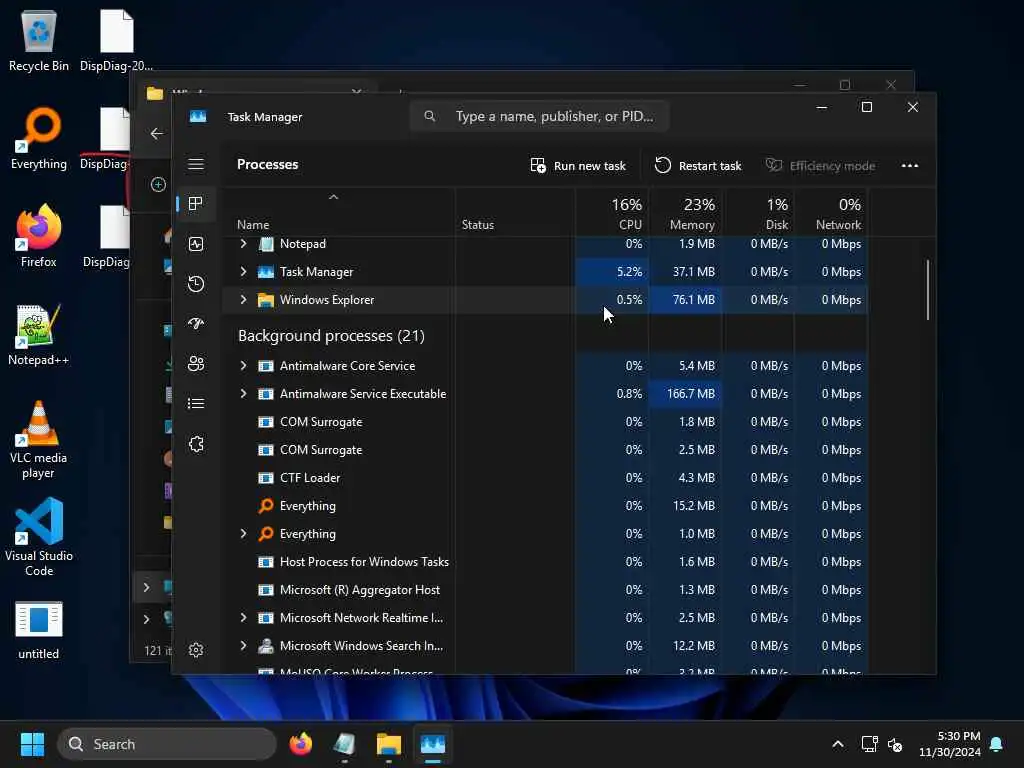Open the more options ellipsis menu
The height and width of the screenshot is (768, 1024).
click(910, 165)
